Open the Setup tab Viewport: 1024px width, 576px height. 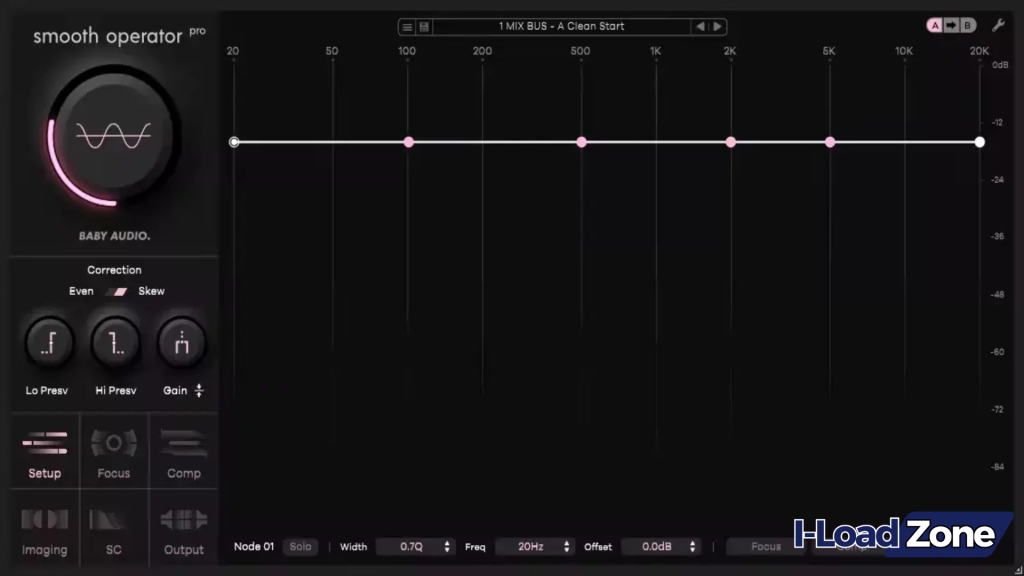(x=44, y=451)
